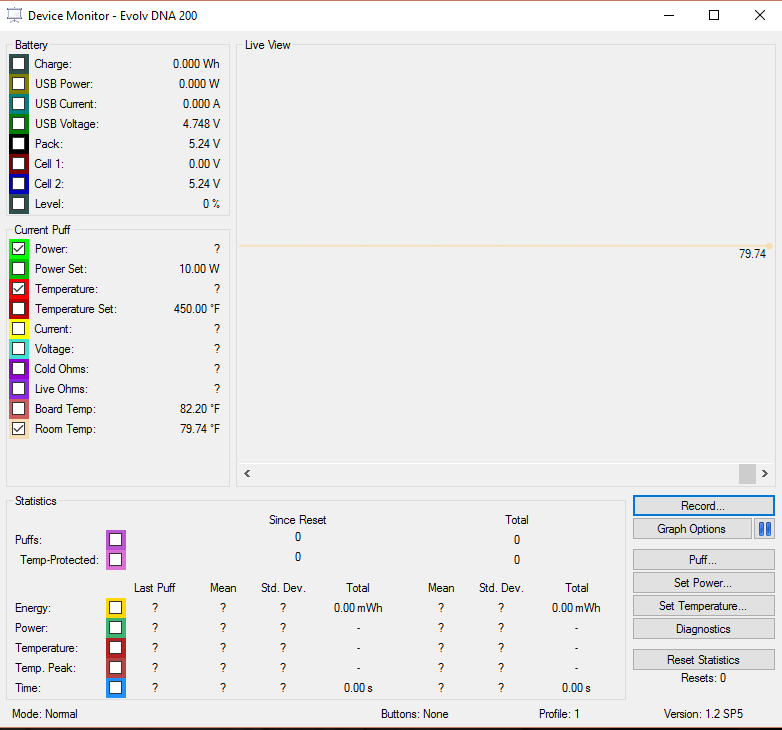The height and width of the screenshot is (730, 782).
Task: Enable the Energy statistics checkbox
Action: pos(116,608)
